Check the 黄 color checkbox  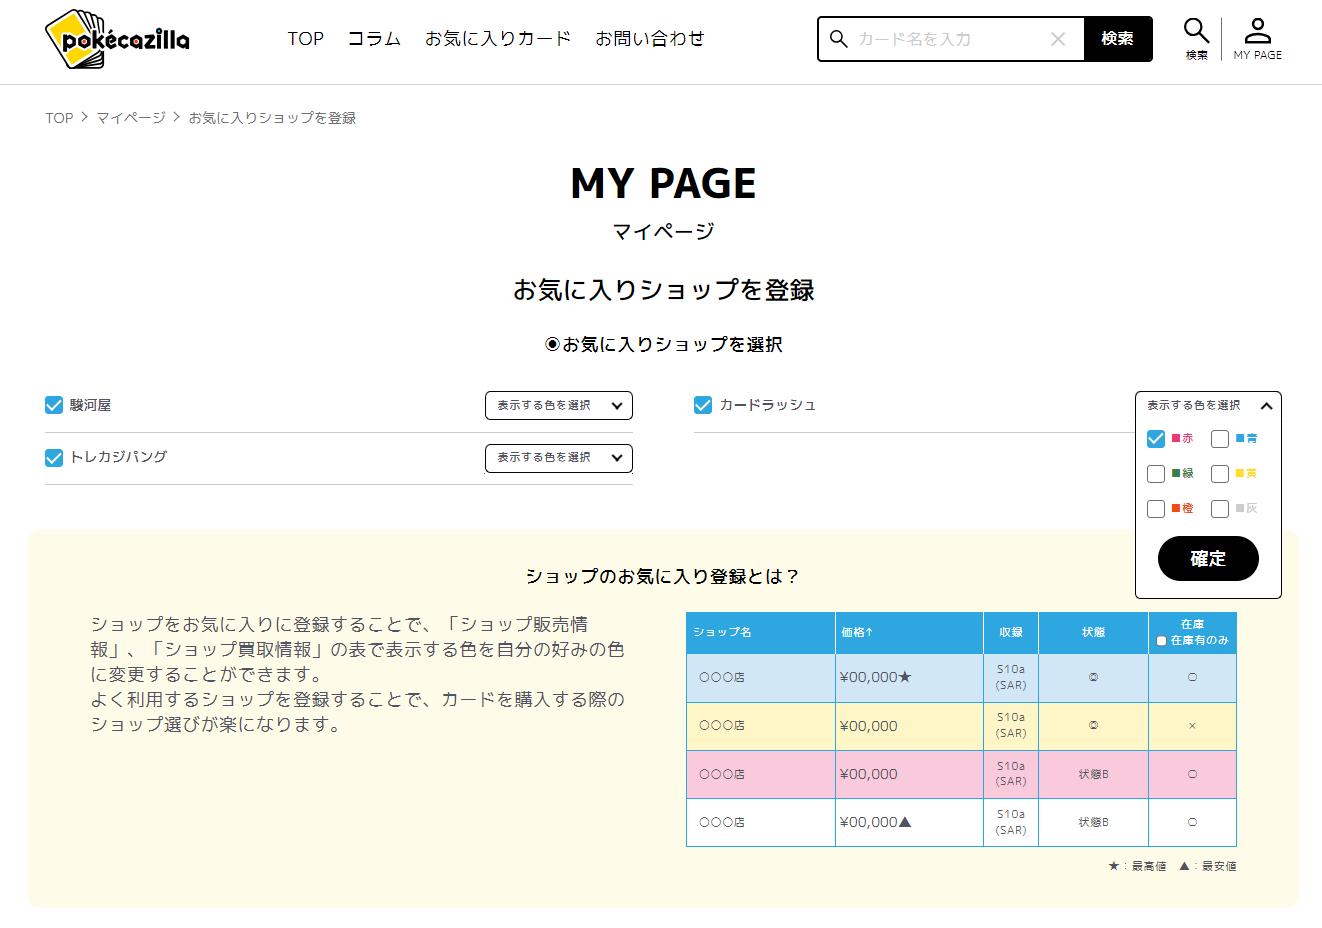click(x=1220, y=474)
